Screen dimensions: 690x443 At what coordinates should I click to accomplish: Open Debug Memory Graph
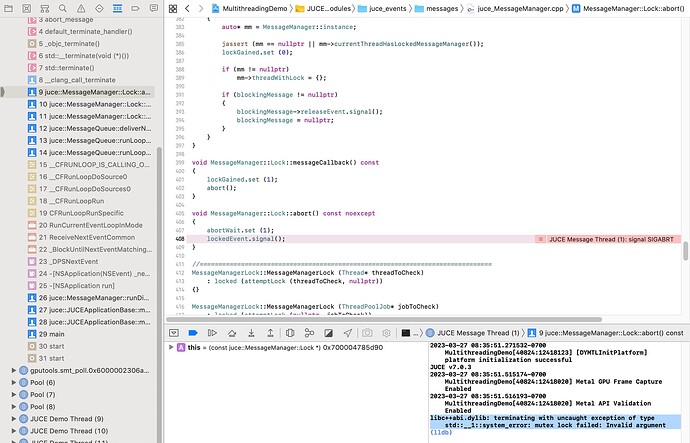309,333
